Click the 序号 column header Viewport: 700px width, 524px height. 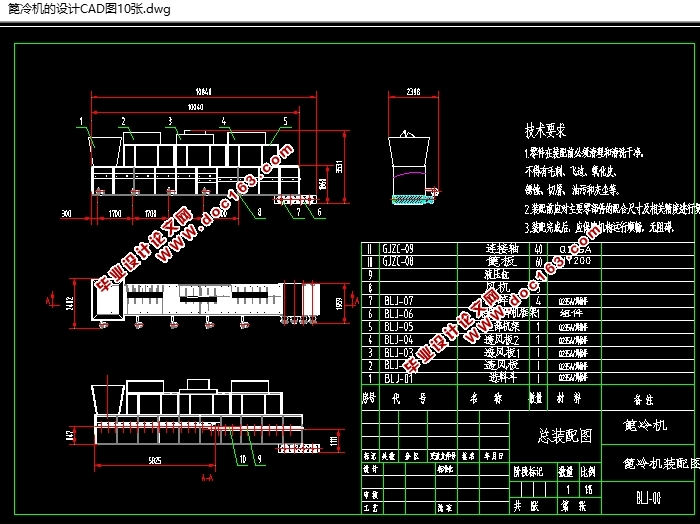click(x=369, y=397)
